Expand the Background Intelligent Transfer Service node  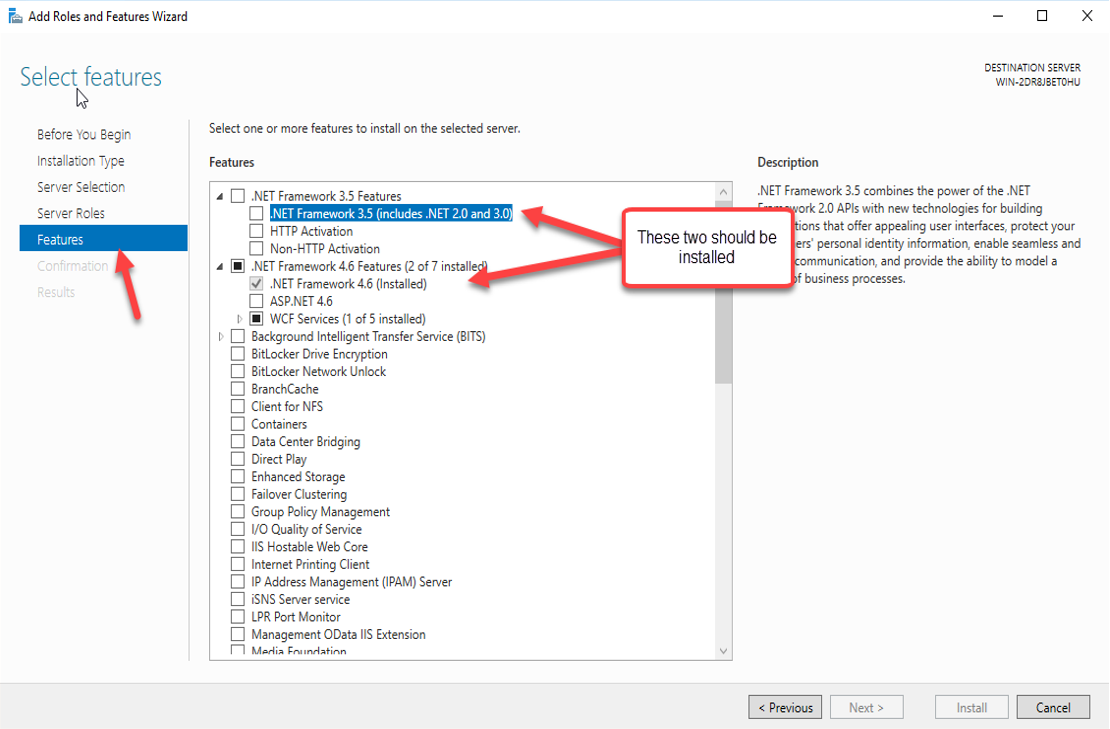[221, 337]
